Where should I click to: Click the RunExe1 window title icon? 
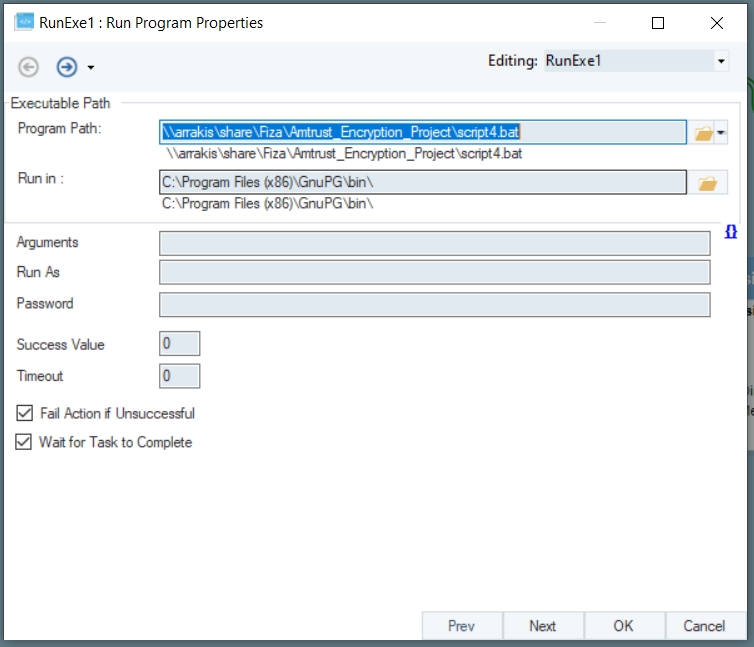click(24, 22)
